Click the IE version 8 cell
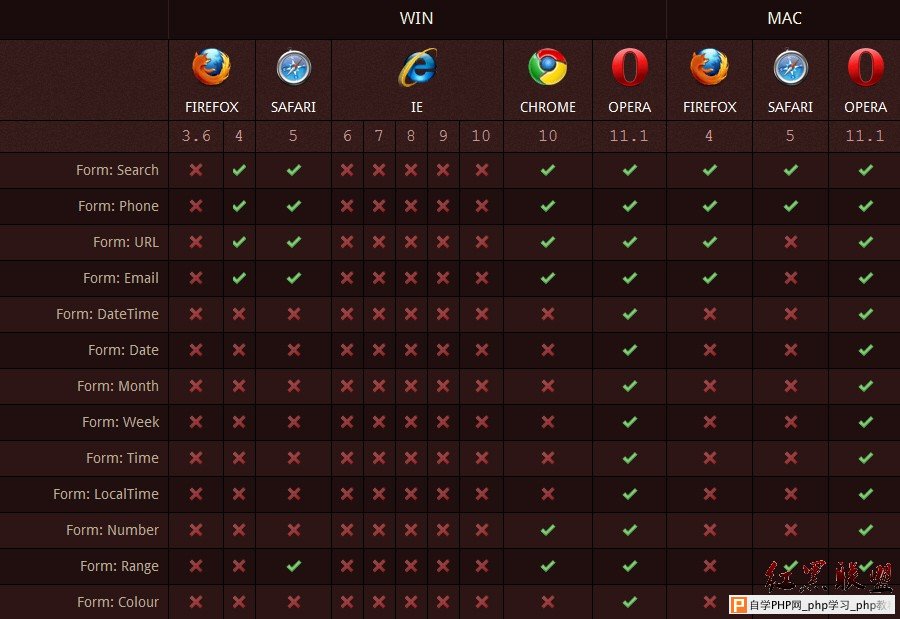 (x=411, y=136)
